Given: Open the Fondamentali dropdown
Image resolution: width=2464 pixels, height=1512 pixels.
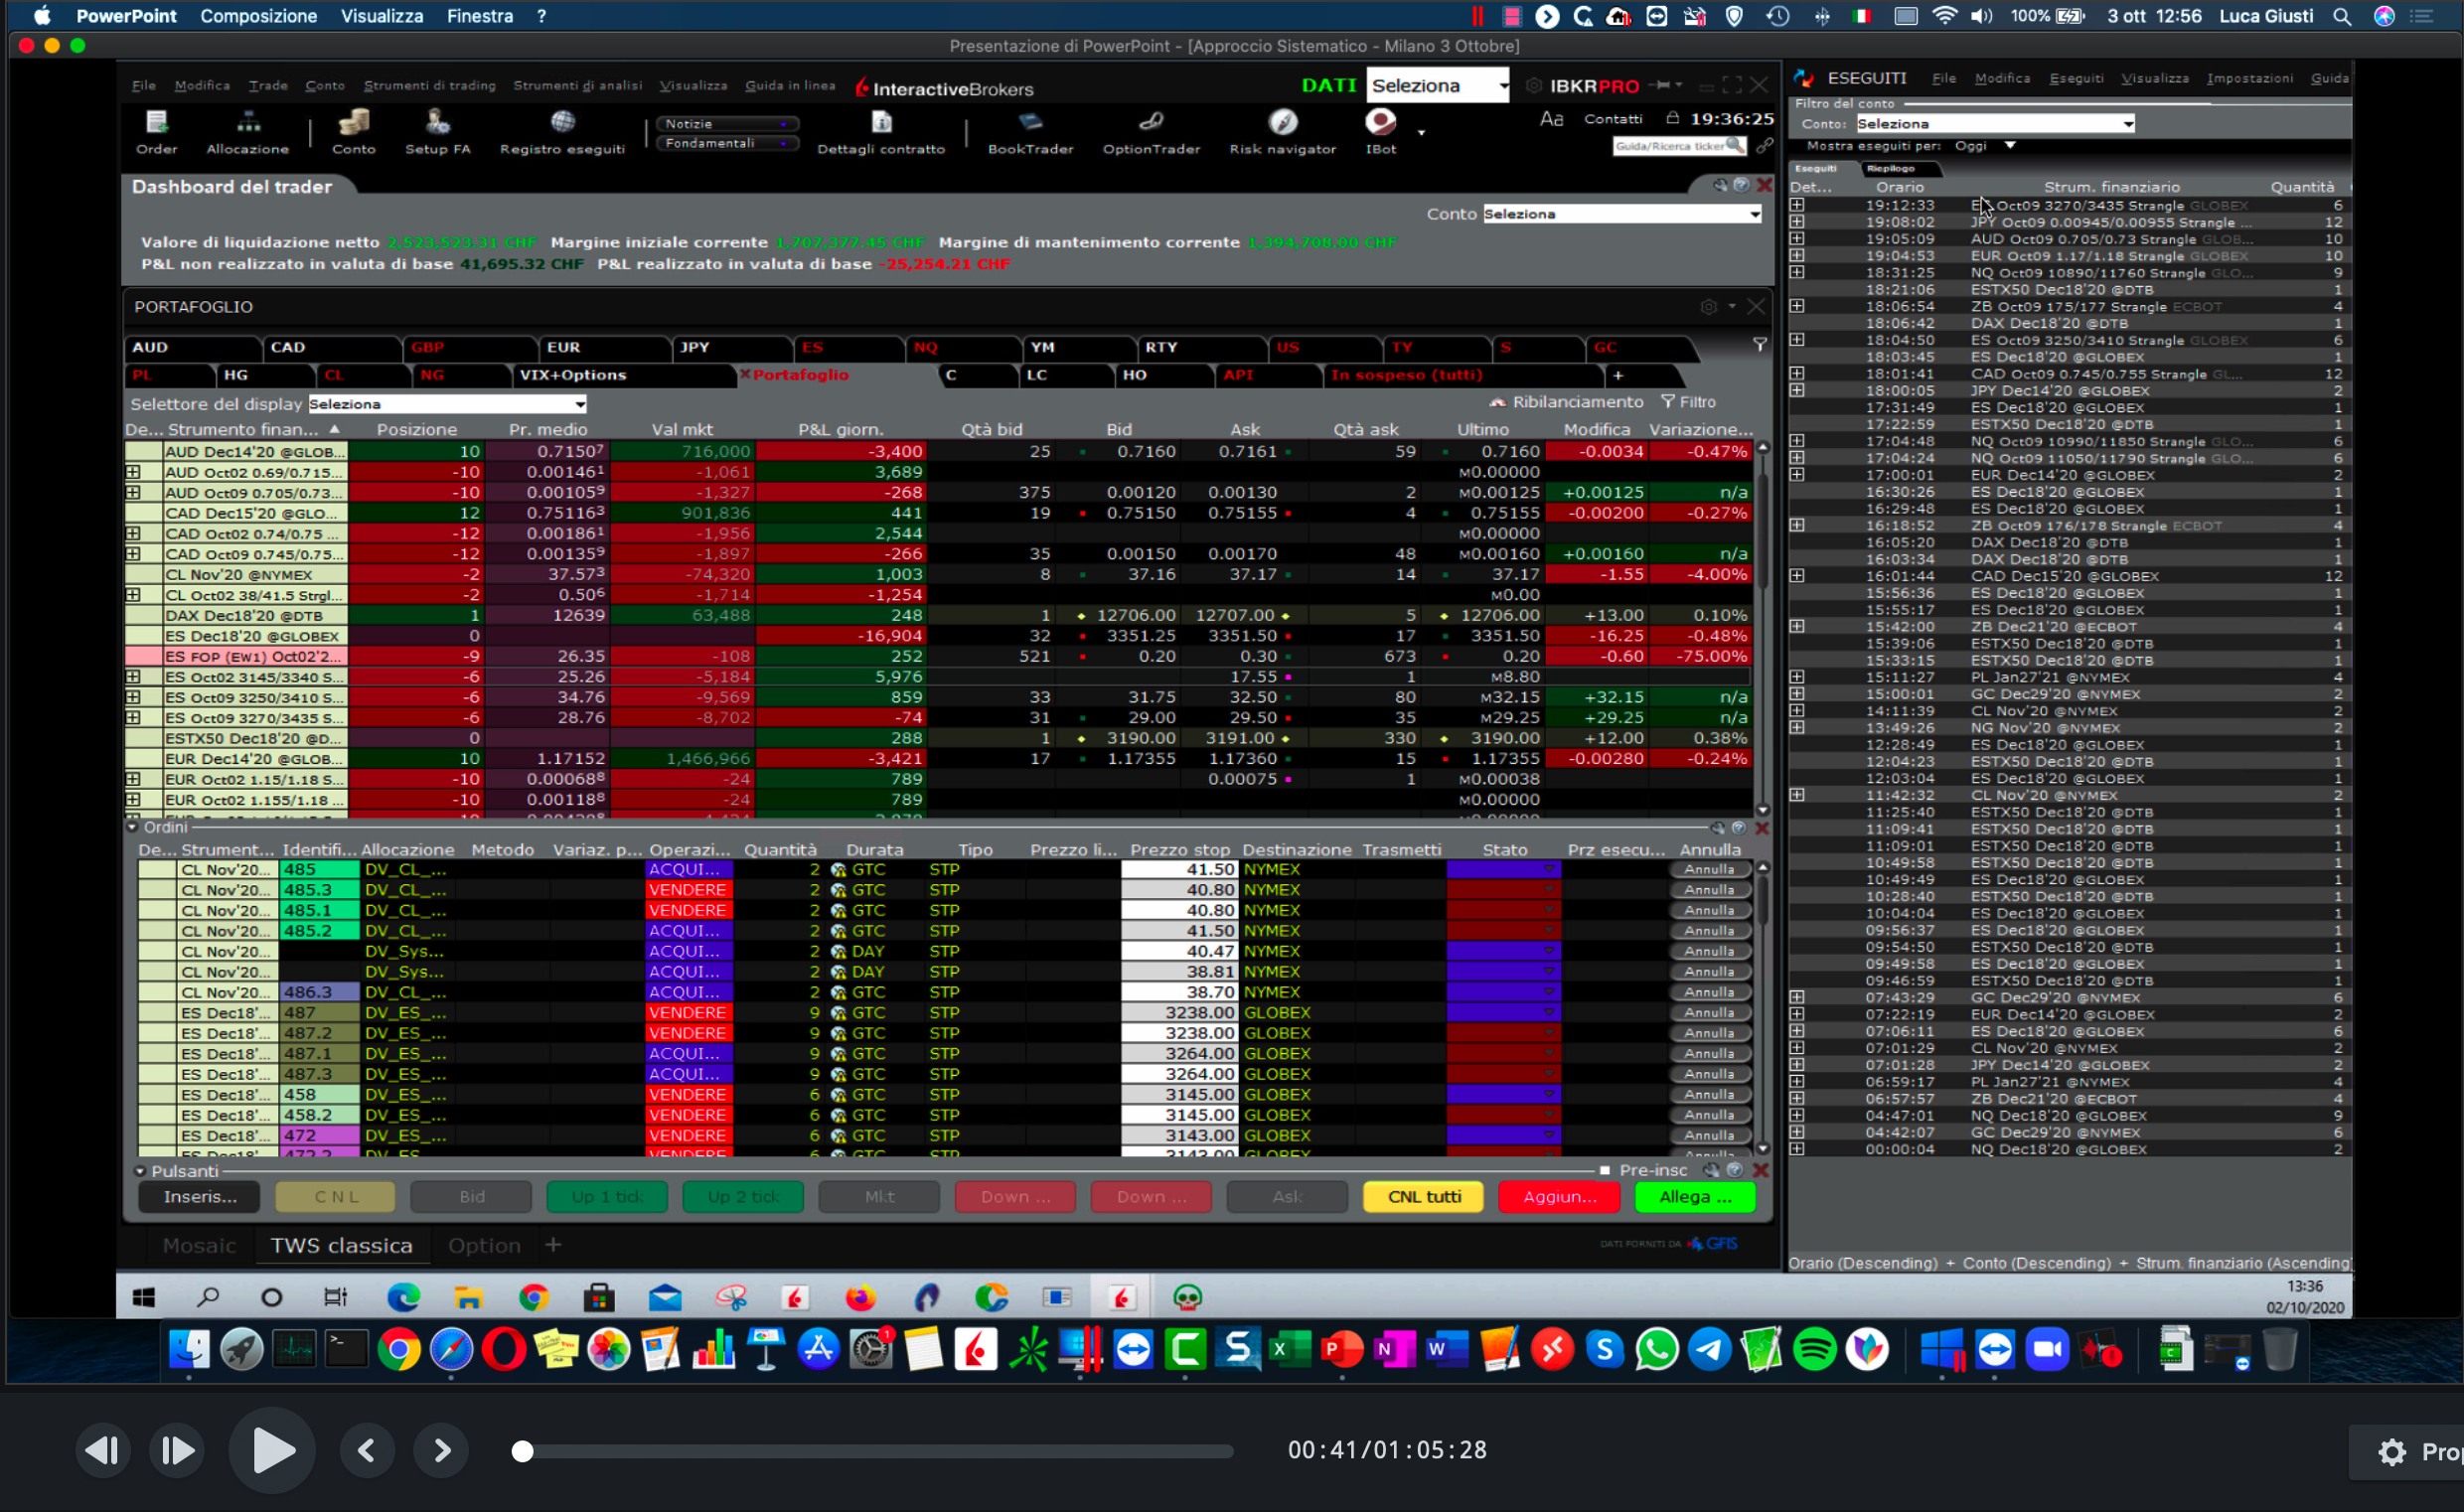Looking at the screenshot, I should 727,143.
